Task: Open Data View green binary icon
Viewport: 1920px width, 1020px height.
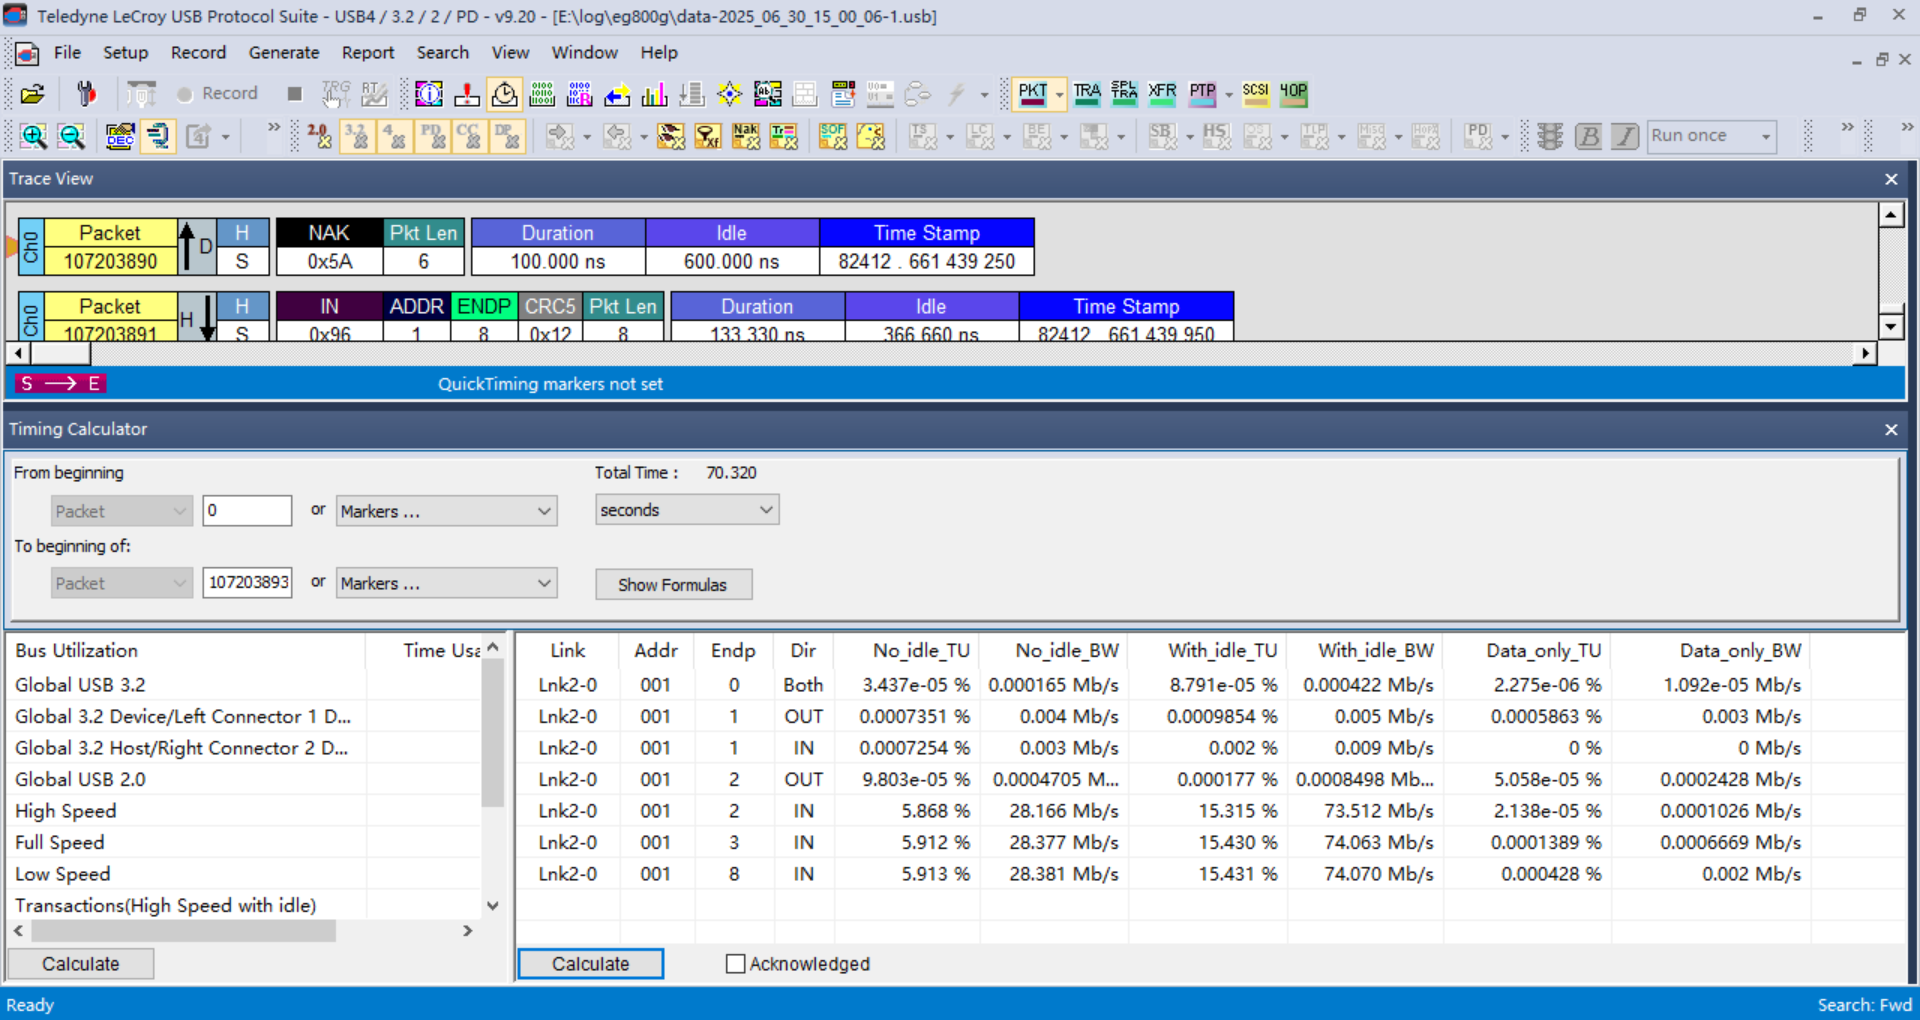Action: (x=542, y=94)
